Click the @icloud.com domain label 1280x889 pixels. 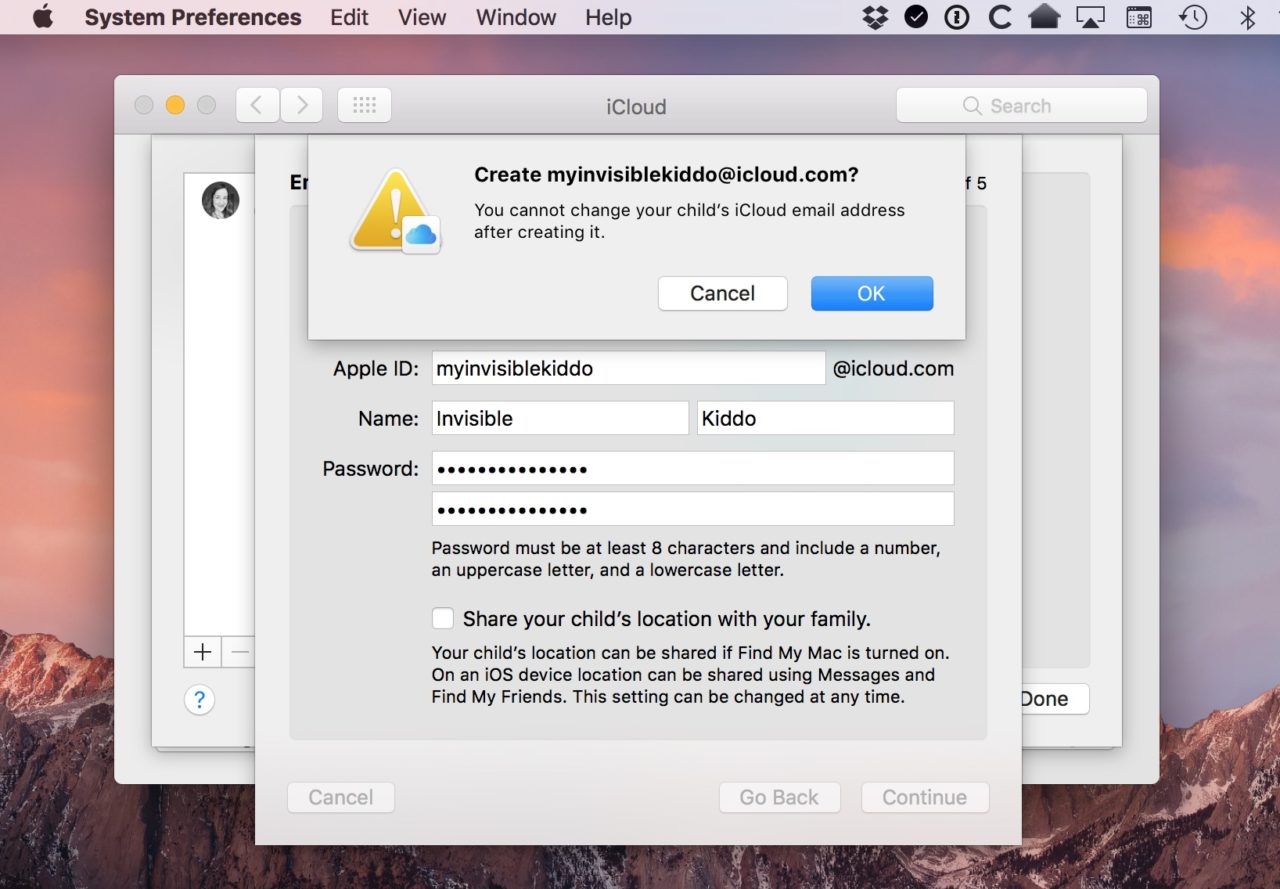893,368
